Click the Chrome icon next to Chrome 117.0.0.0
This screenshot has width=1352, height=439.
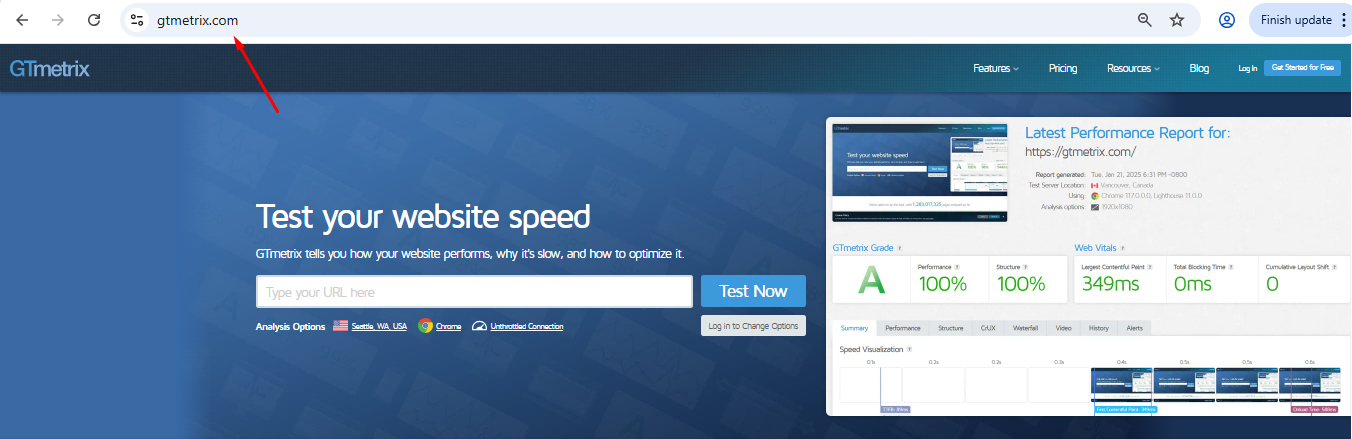(x=1095, y=196)
